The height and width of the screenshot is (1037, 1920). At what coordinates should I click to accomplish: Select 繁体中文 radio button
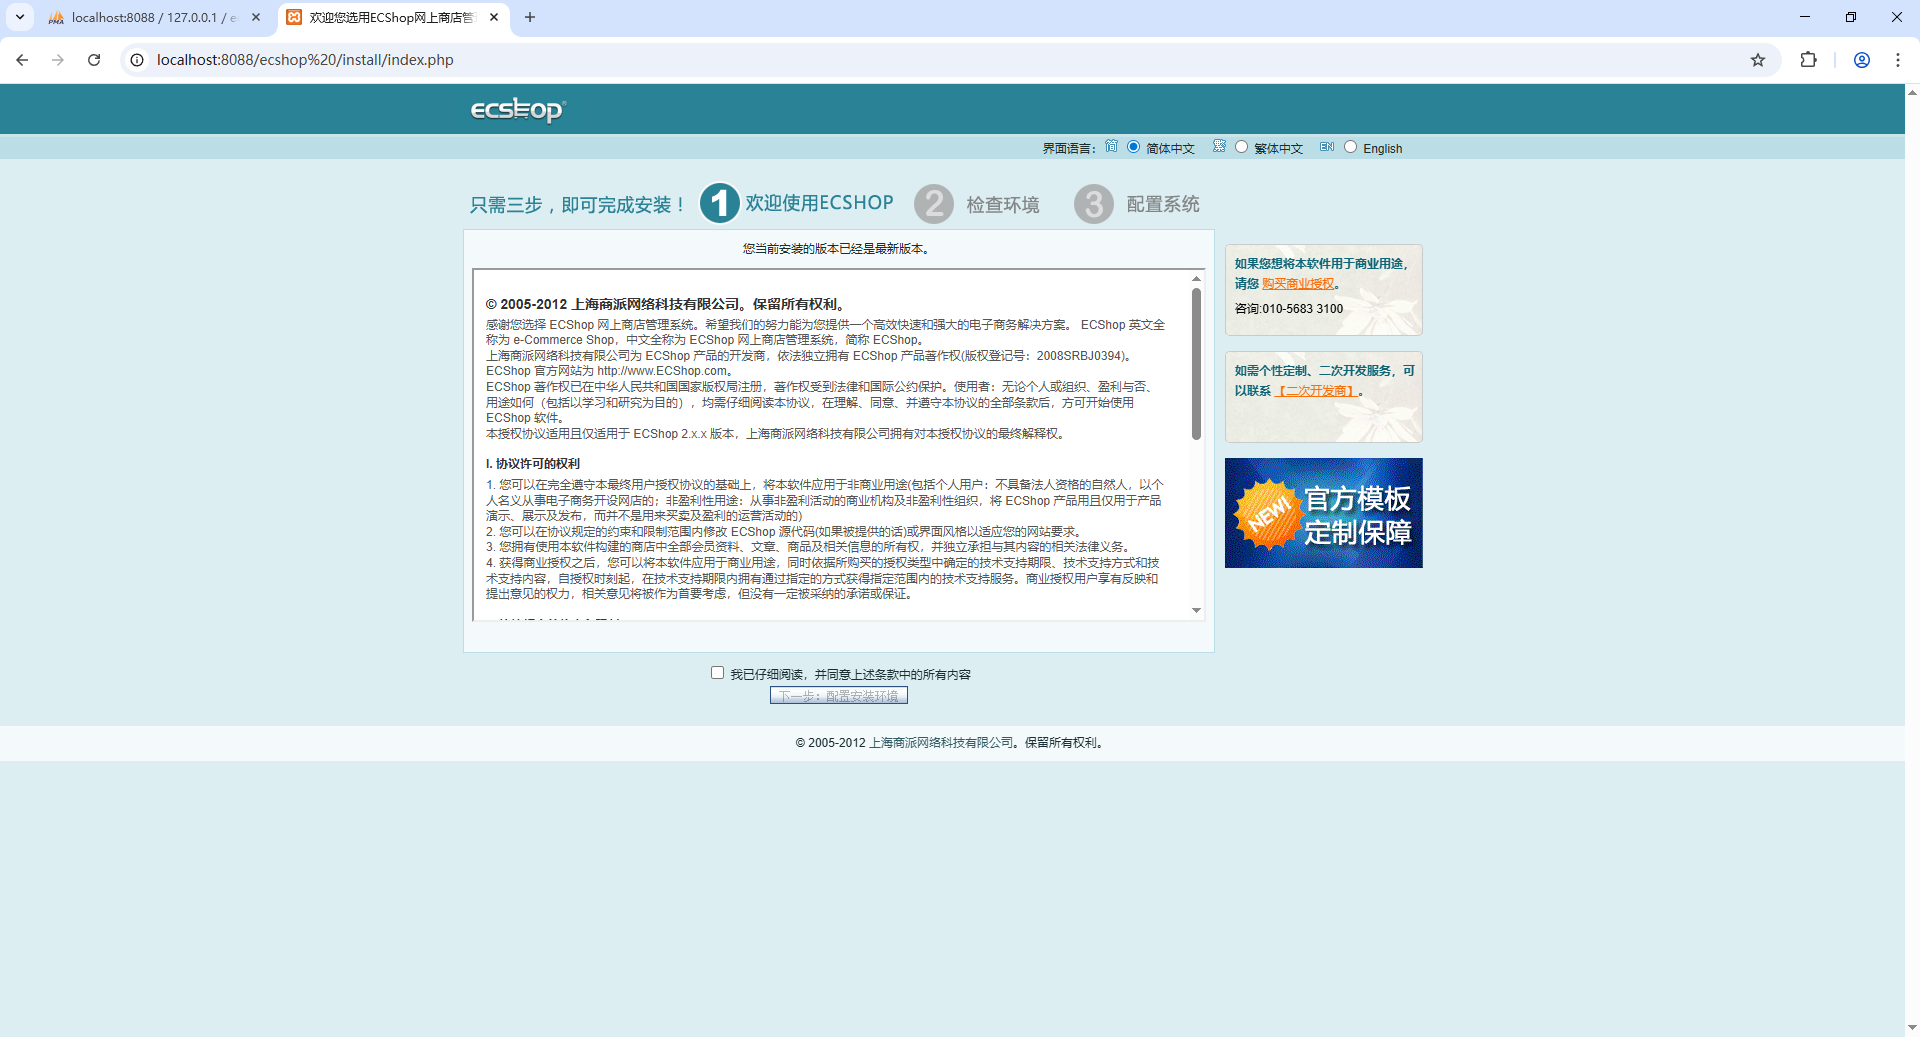point(1241,147)
